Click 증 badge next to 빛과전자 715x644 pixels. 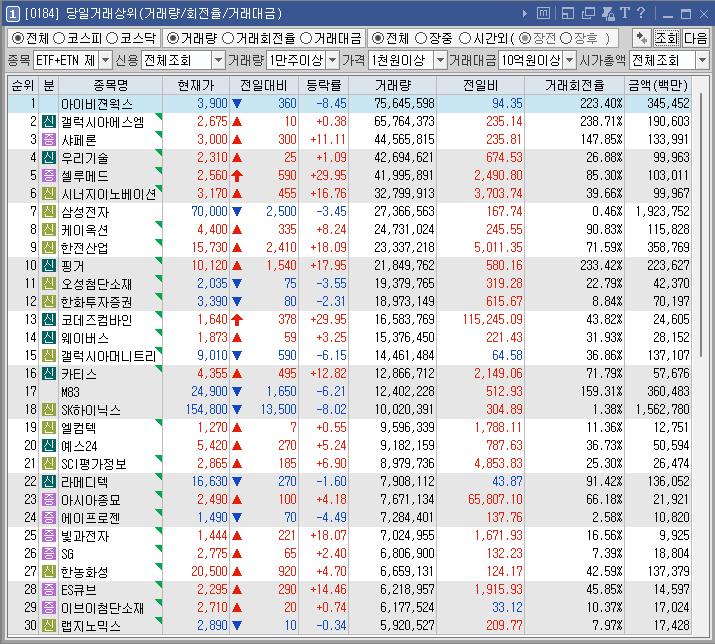click(x=49, y=535)
